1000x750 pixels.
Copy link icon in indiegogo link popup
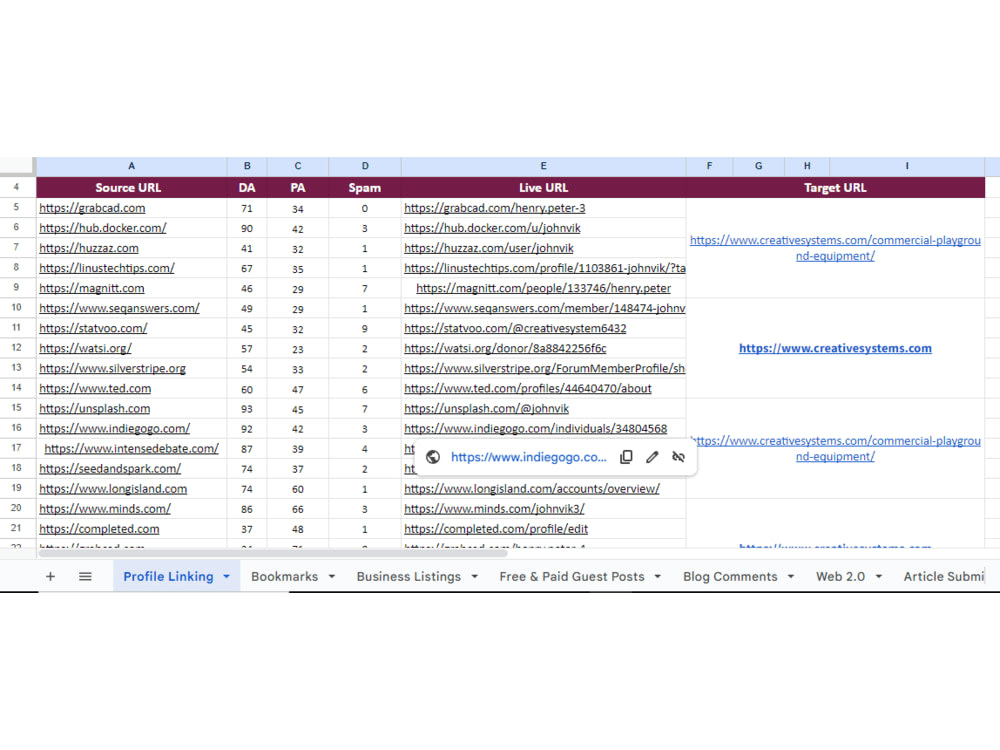pos(626,457)
